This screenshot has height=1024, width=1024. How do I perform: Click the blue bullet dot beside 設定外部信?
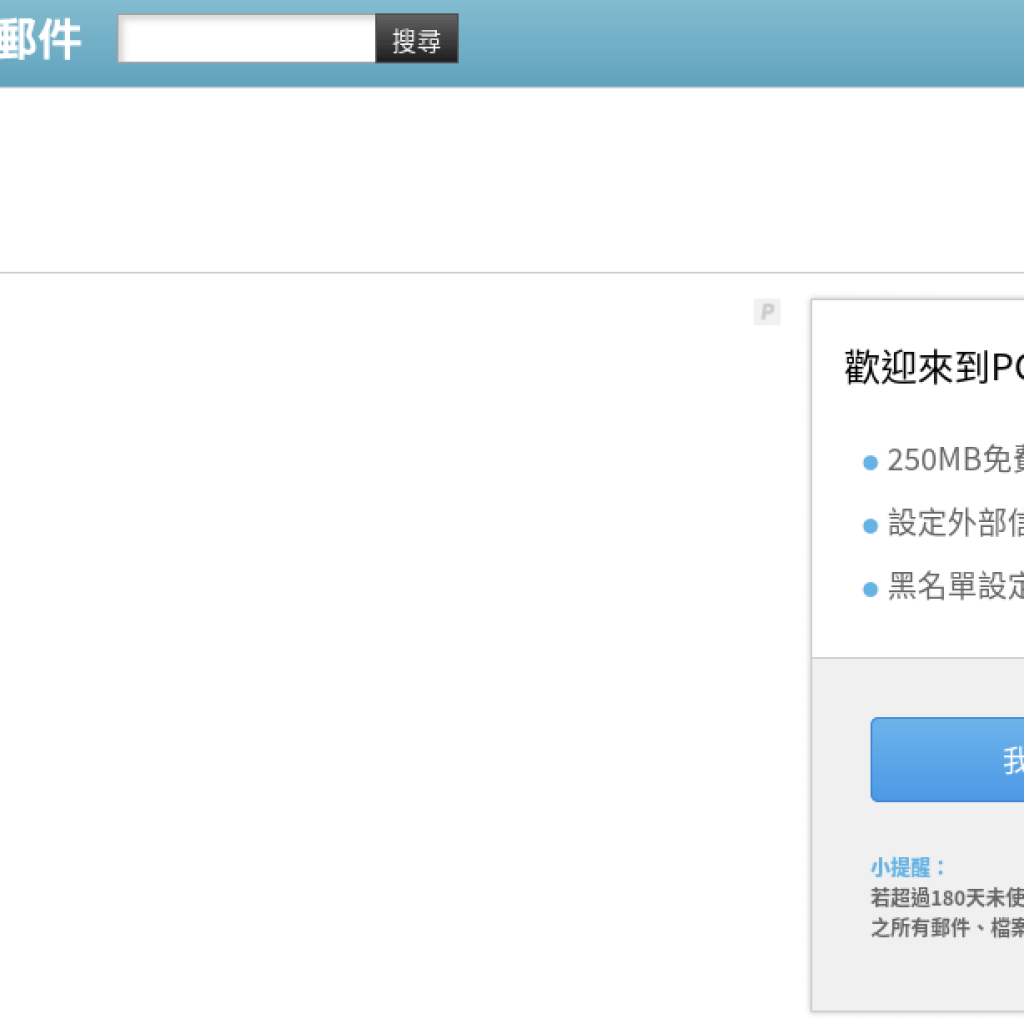pyautogui.click(x=869, y=524)
